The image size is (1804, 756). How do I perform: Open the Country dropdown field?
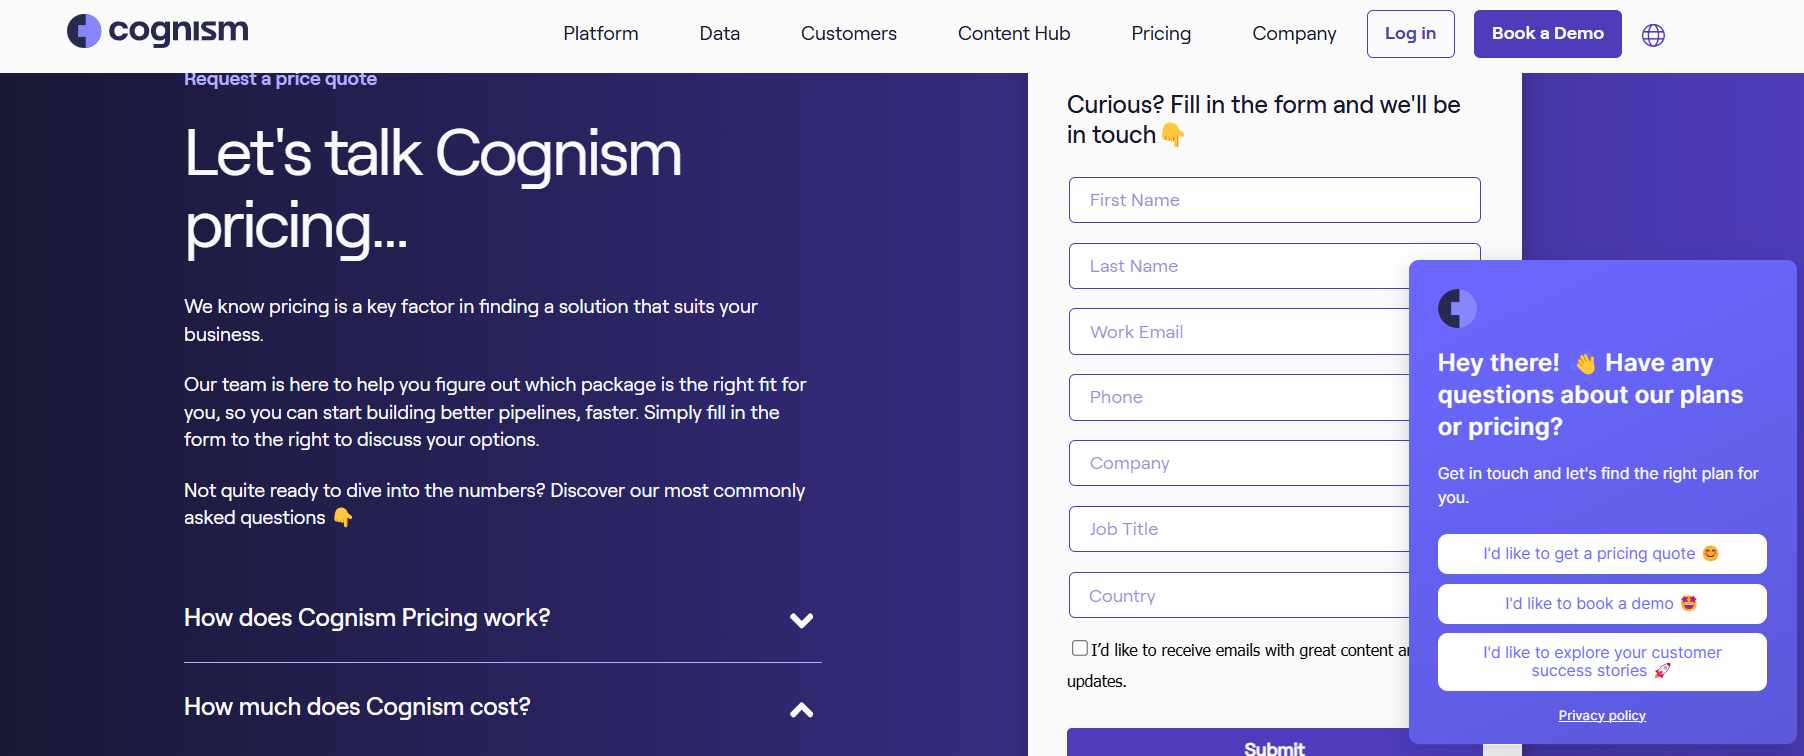click(1239, 595)
